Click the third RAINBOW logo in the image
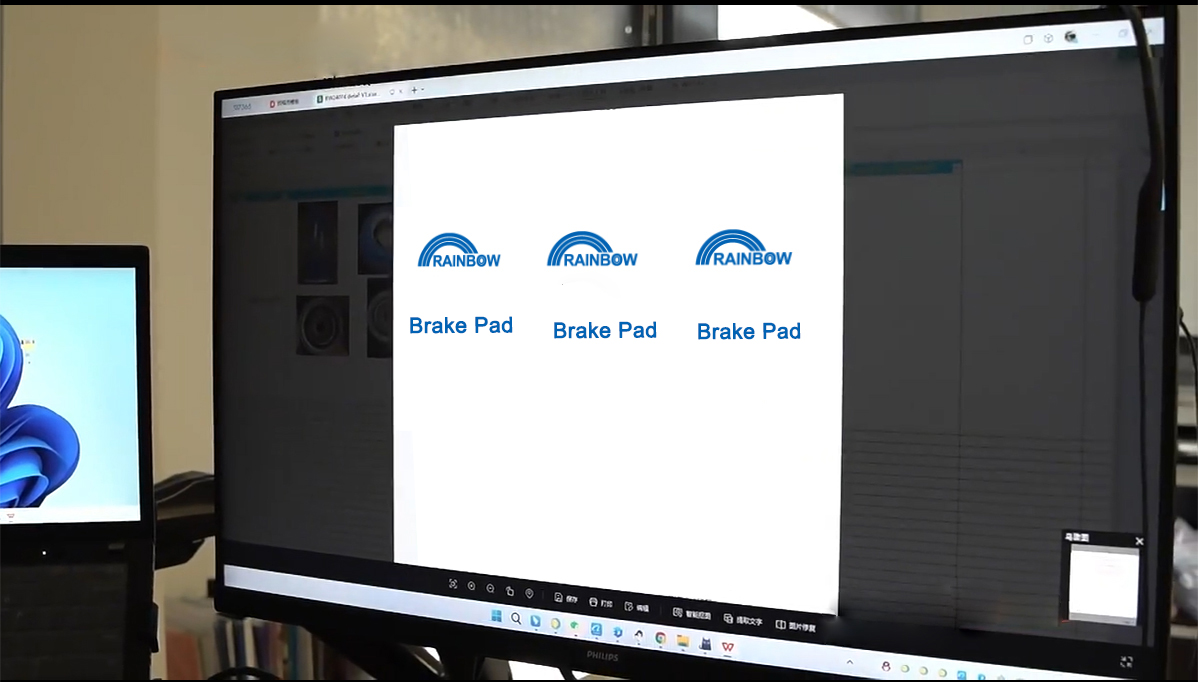Screen dimensions: 1198x682 (743, 247)
